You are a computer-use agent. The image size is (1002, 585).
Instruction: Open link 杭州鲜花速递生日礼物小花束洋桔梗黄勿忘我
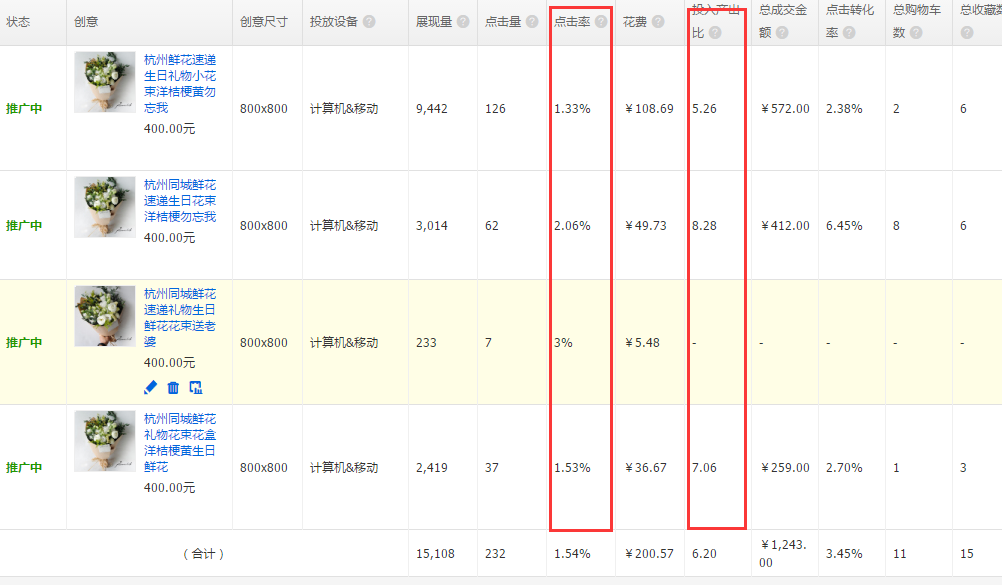tap(180, 84)
